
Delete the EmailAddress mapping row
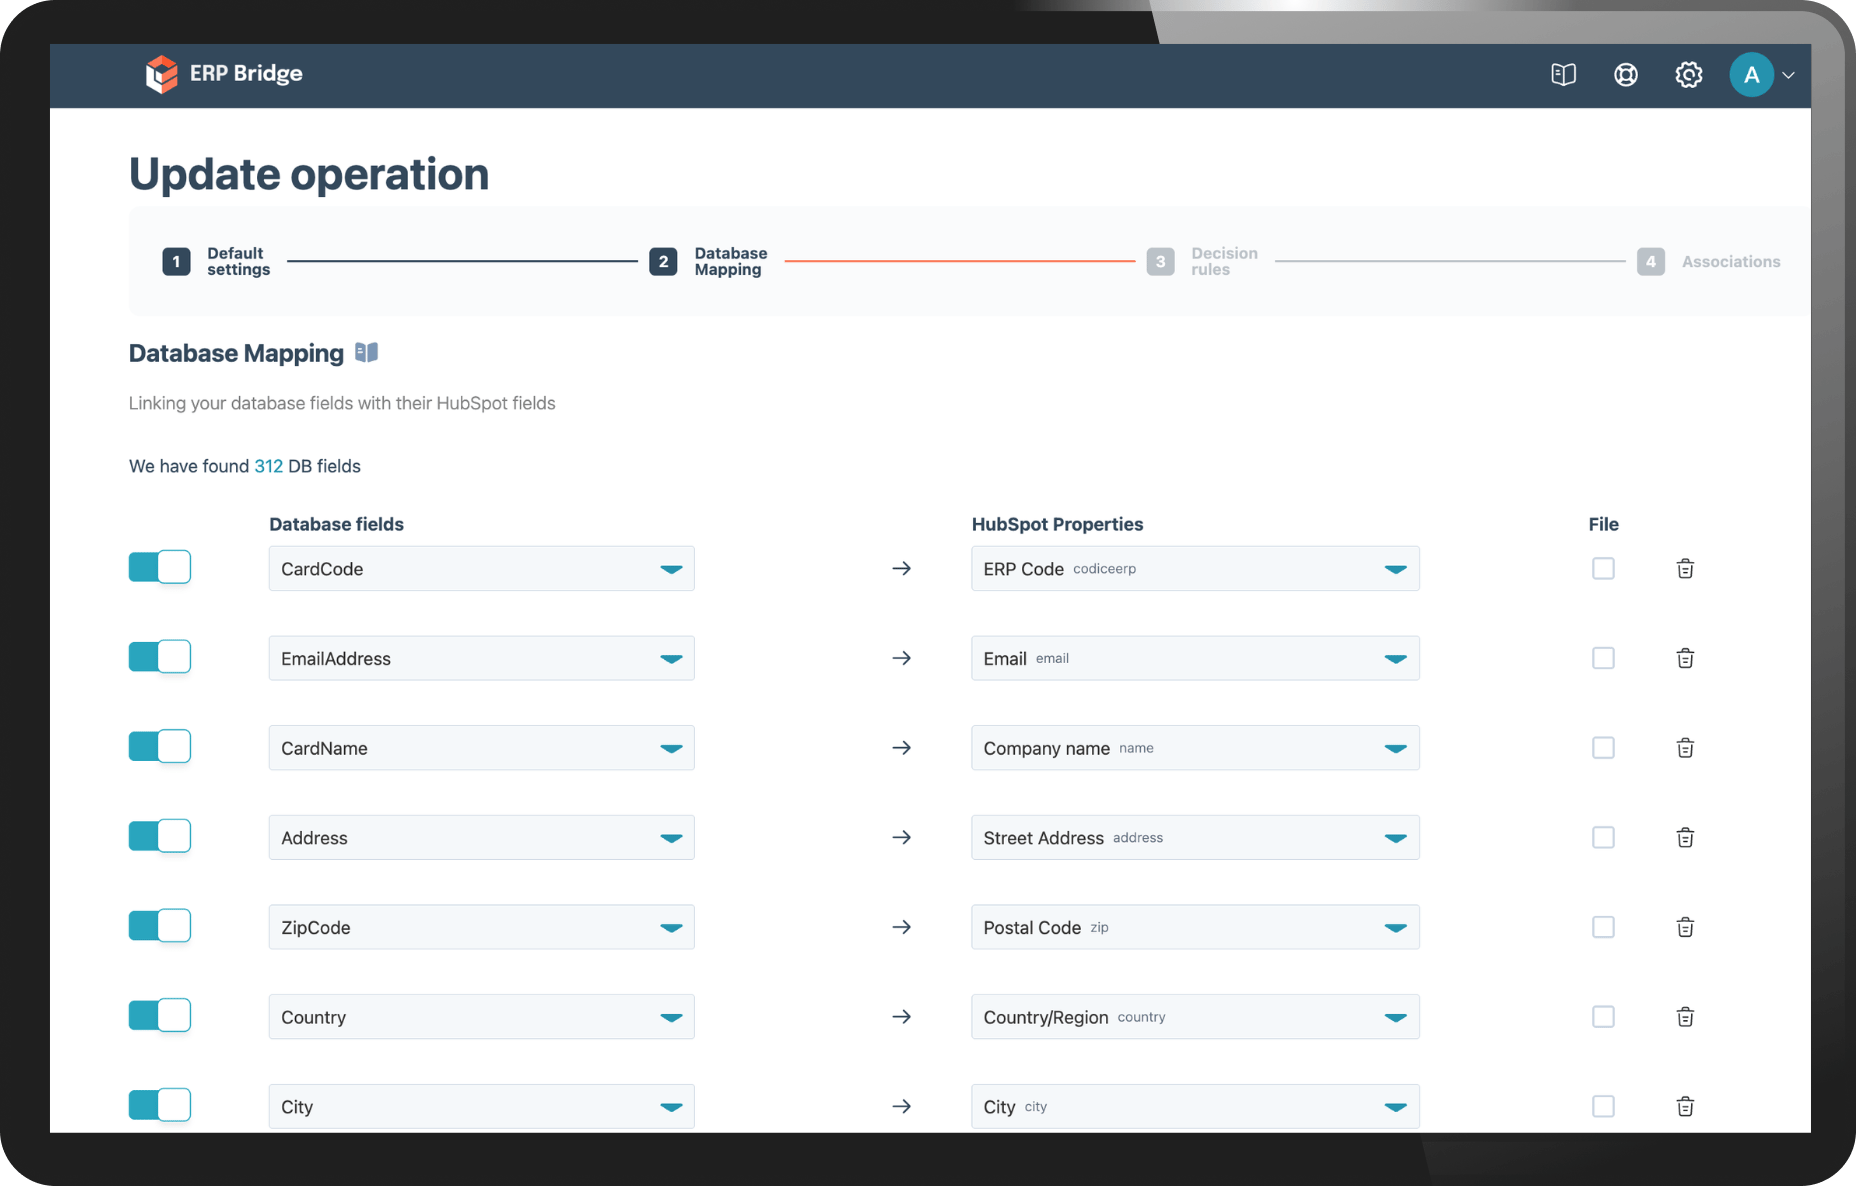pos(1685,658)
